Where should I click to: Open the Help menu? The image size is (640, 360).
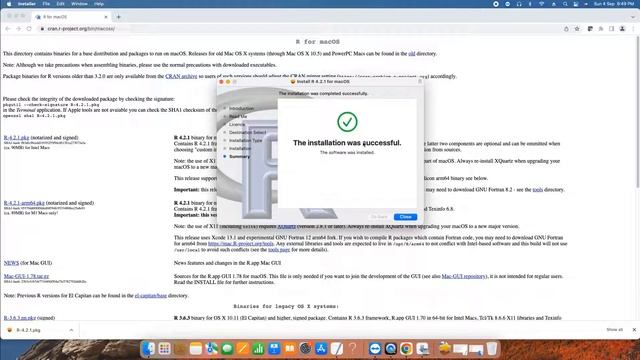99,4
